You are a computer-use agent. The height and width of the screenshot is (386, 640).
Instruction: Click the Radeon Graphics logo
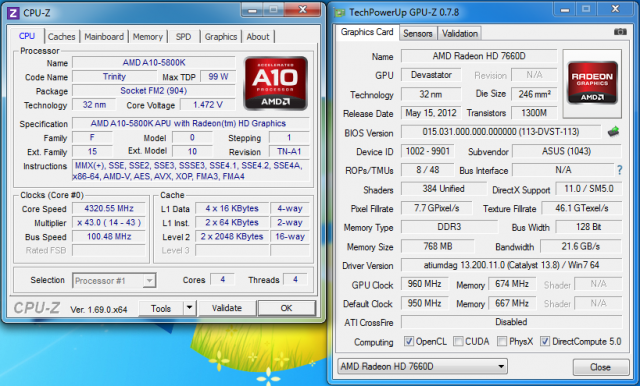click(592, 83)
